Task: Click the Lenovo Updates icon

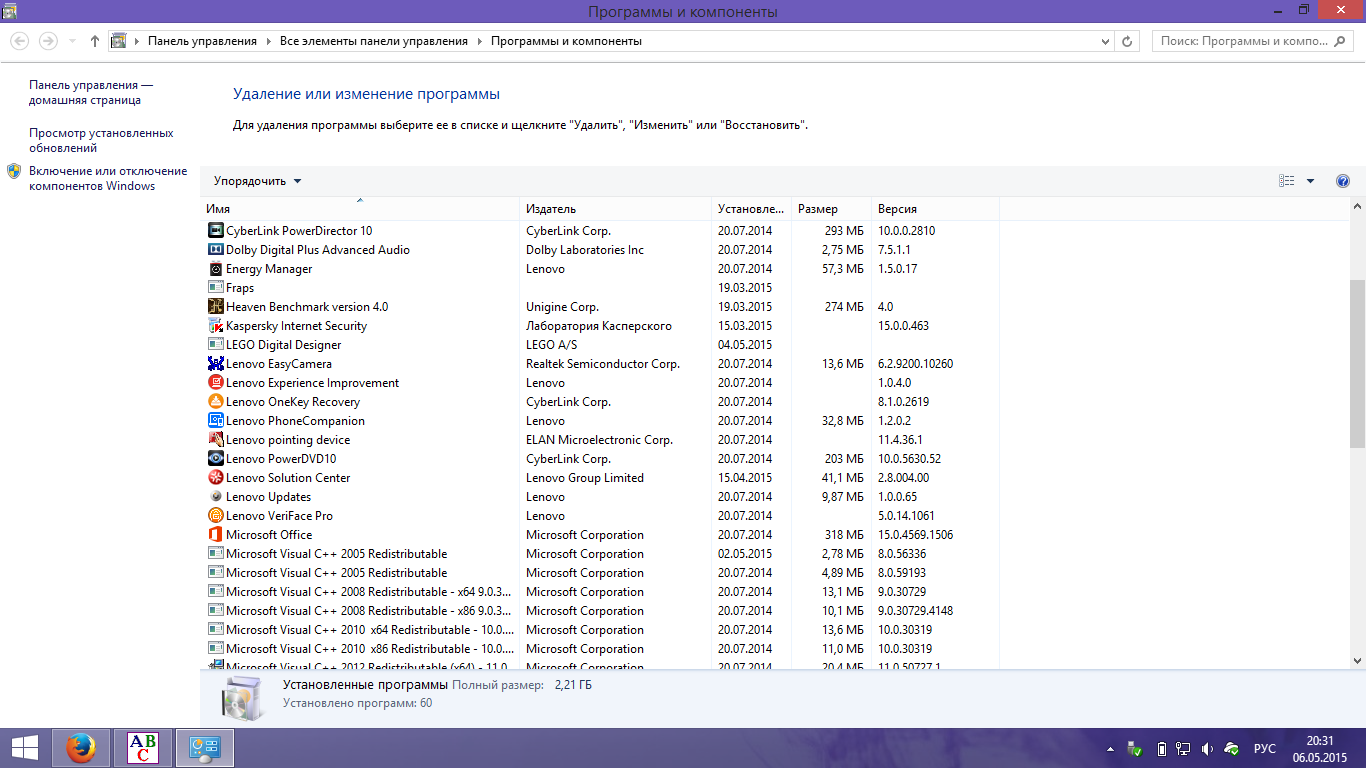Action: coord(215,497)
